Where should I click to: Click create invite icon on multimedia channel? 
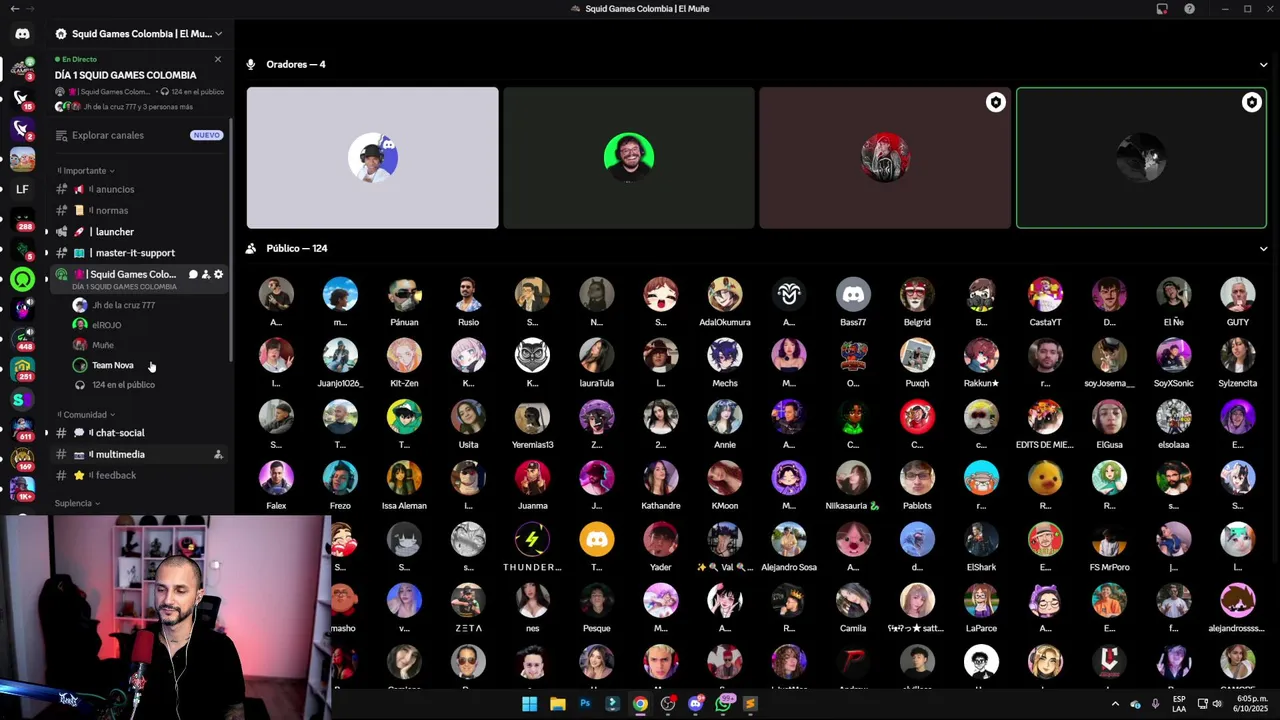pos(218,454)
